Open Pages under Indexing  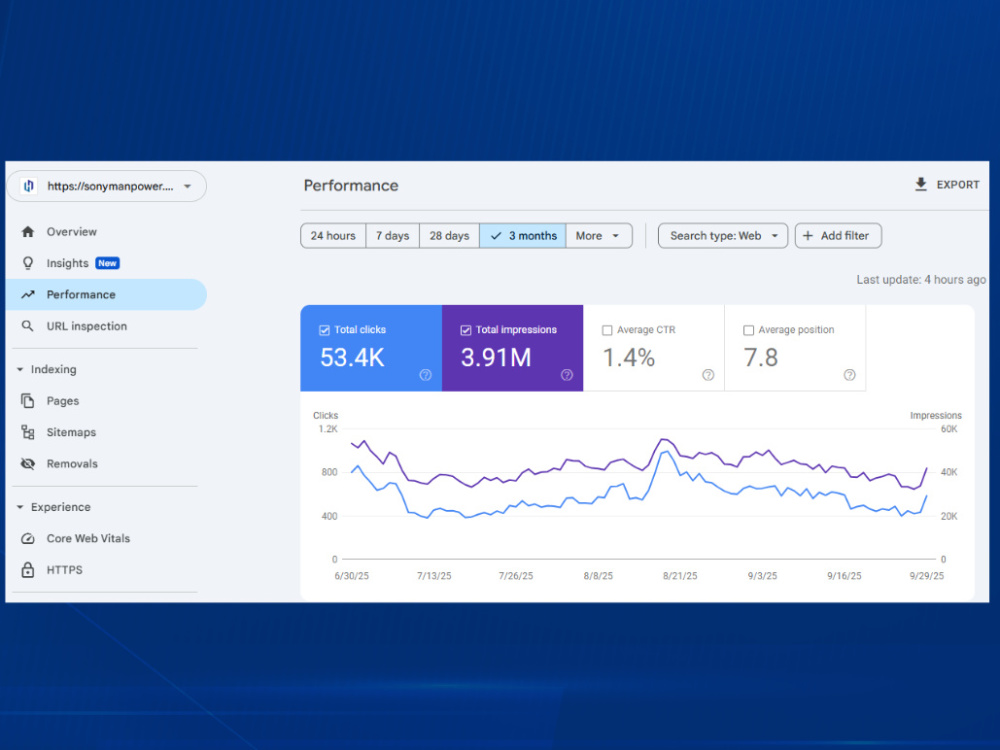coord(106,401)
